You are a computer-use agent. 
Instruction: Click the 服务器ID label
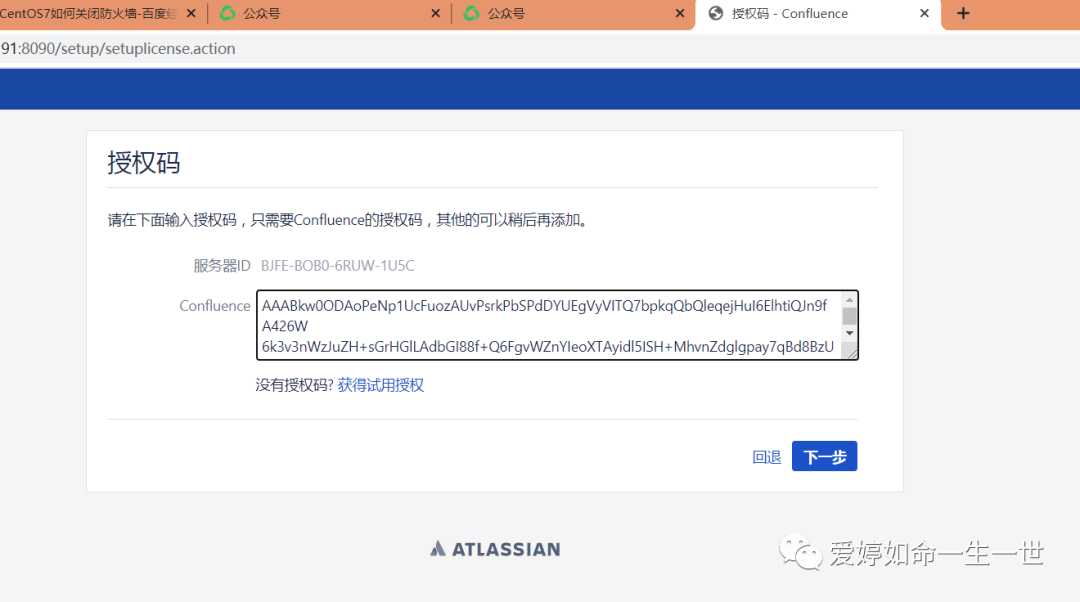222,266
